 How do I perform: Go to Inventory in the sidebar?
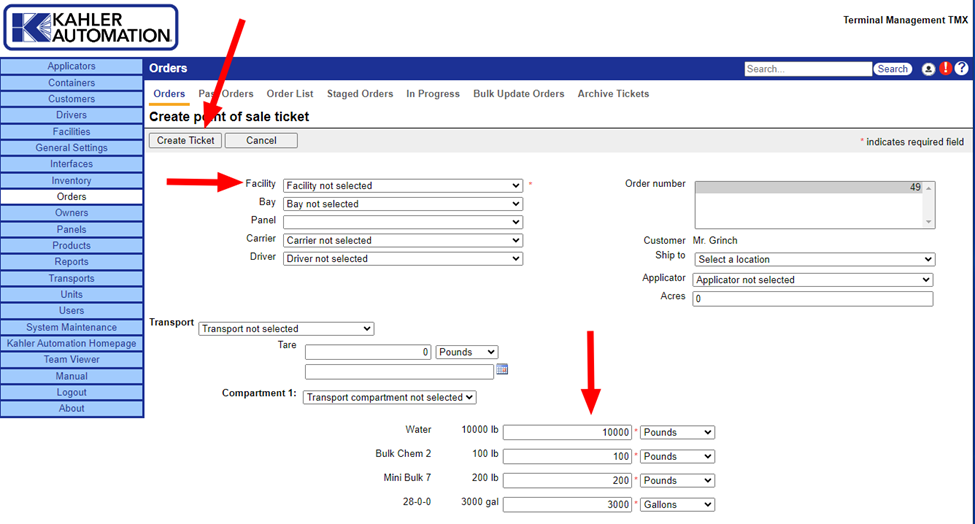click(72, 181)
